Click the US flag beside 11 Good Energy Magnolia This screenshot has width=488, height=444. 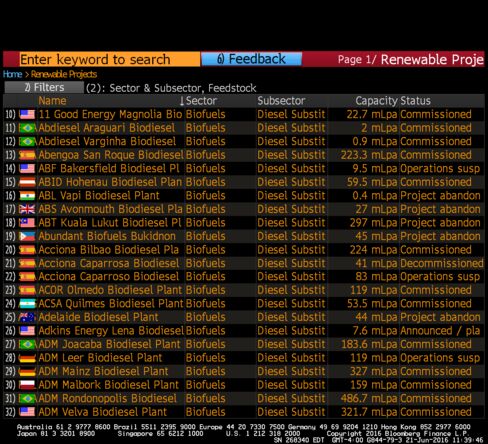27,115
